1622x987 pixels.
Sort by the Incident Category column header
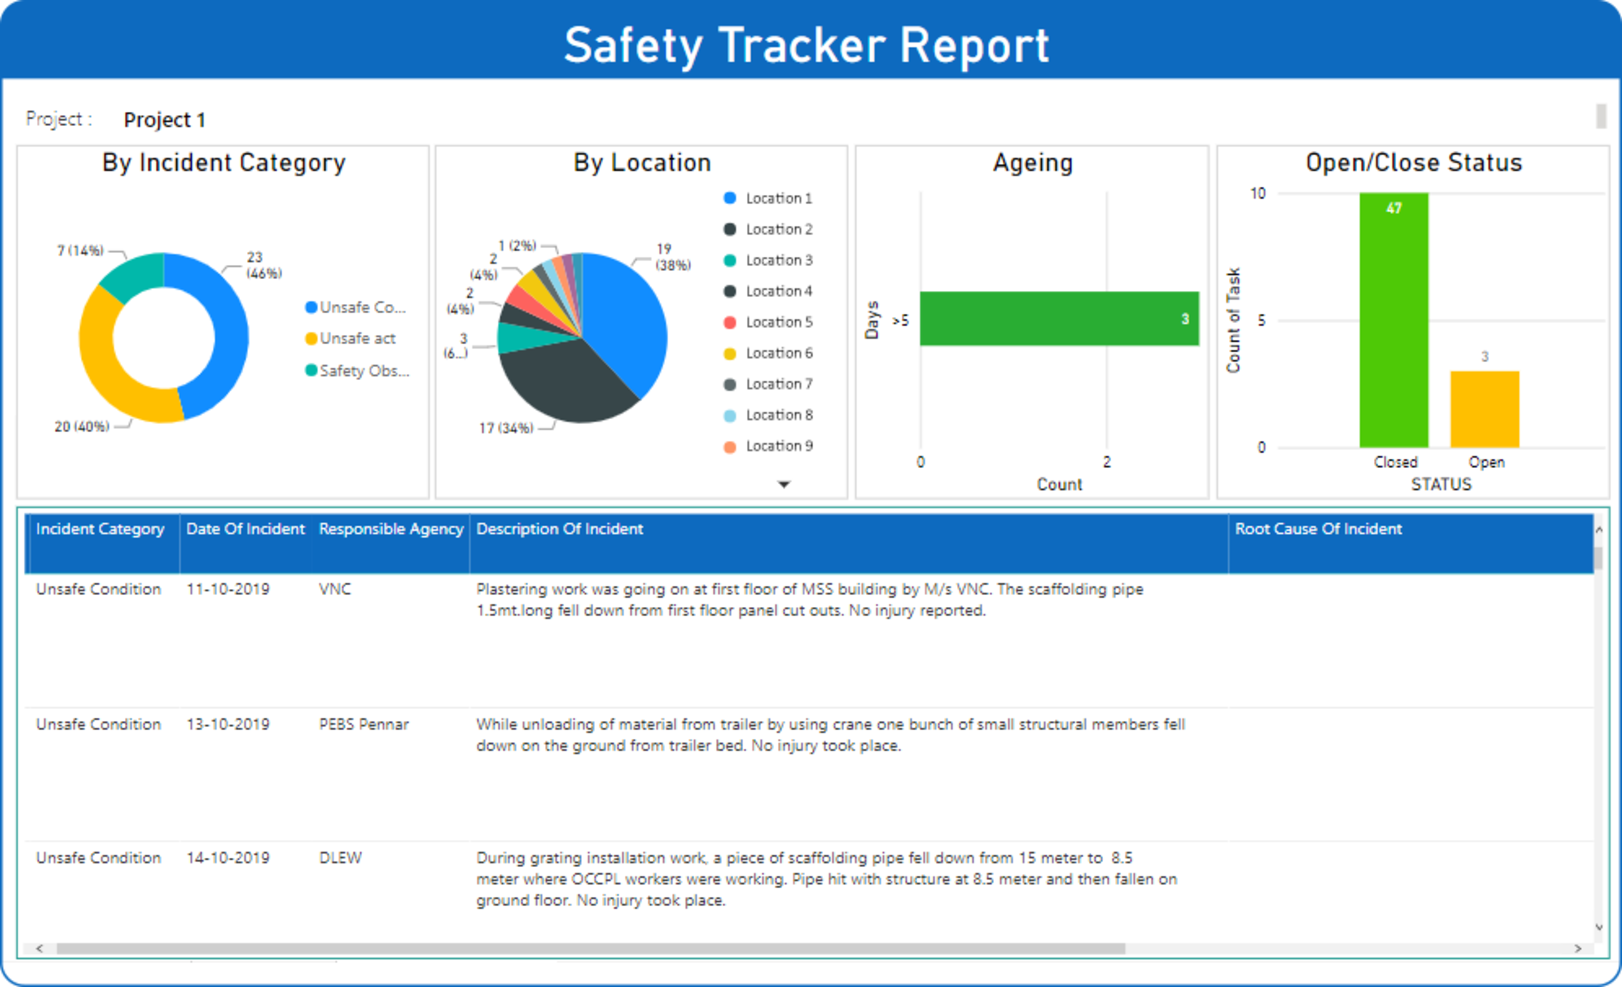tap(99, 529)
